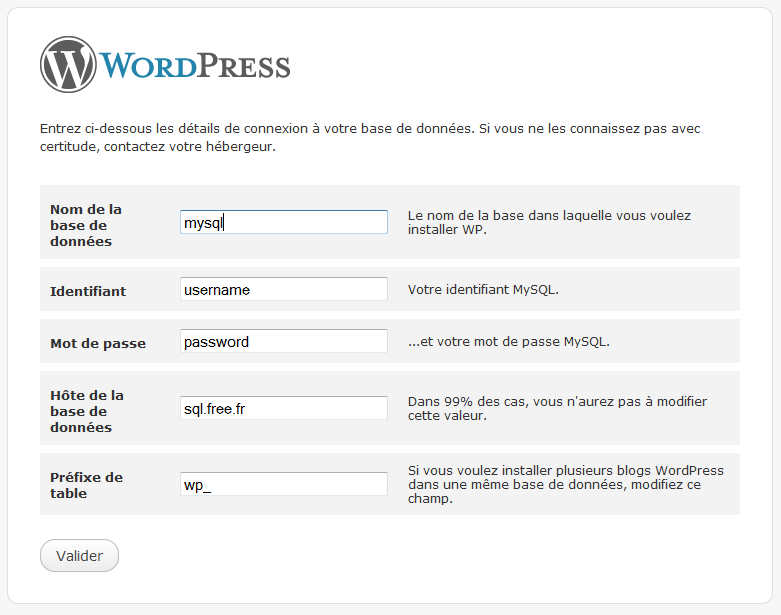Click the intro paragraph 'Entrez ci-dessous les détails'
This screenshot has height=615, width=781.
(370, 137)
